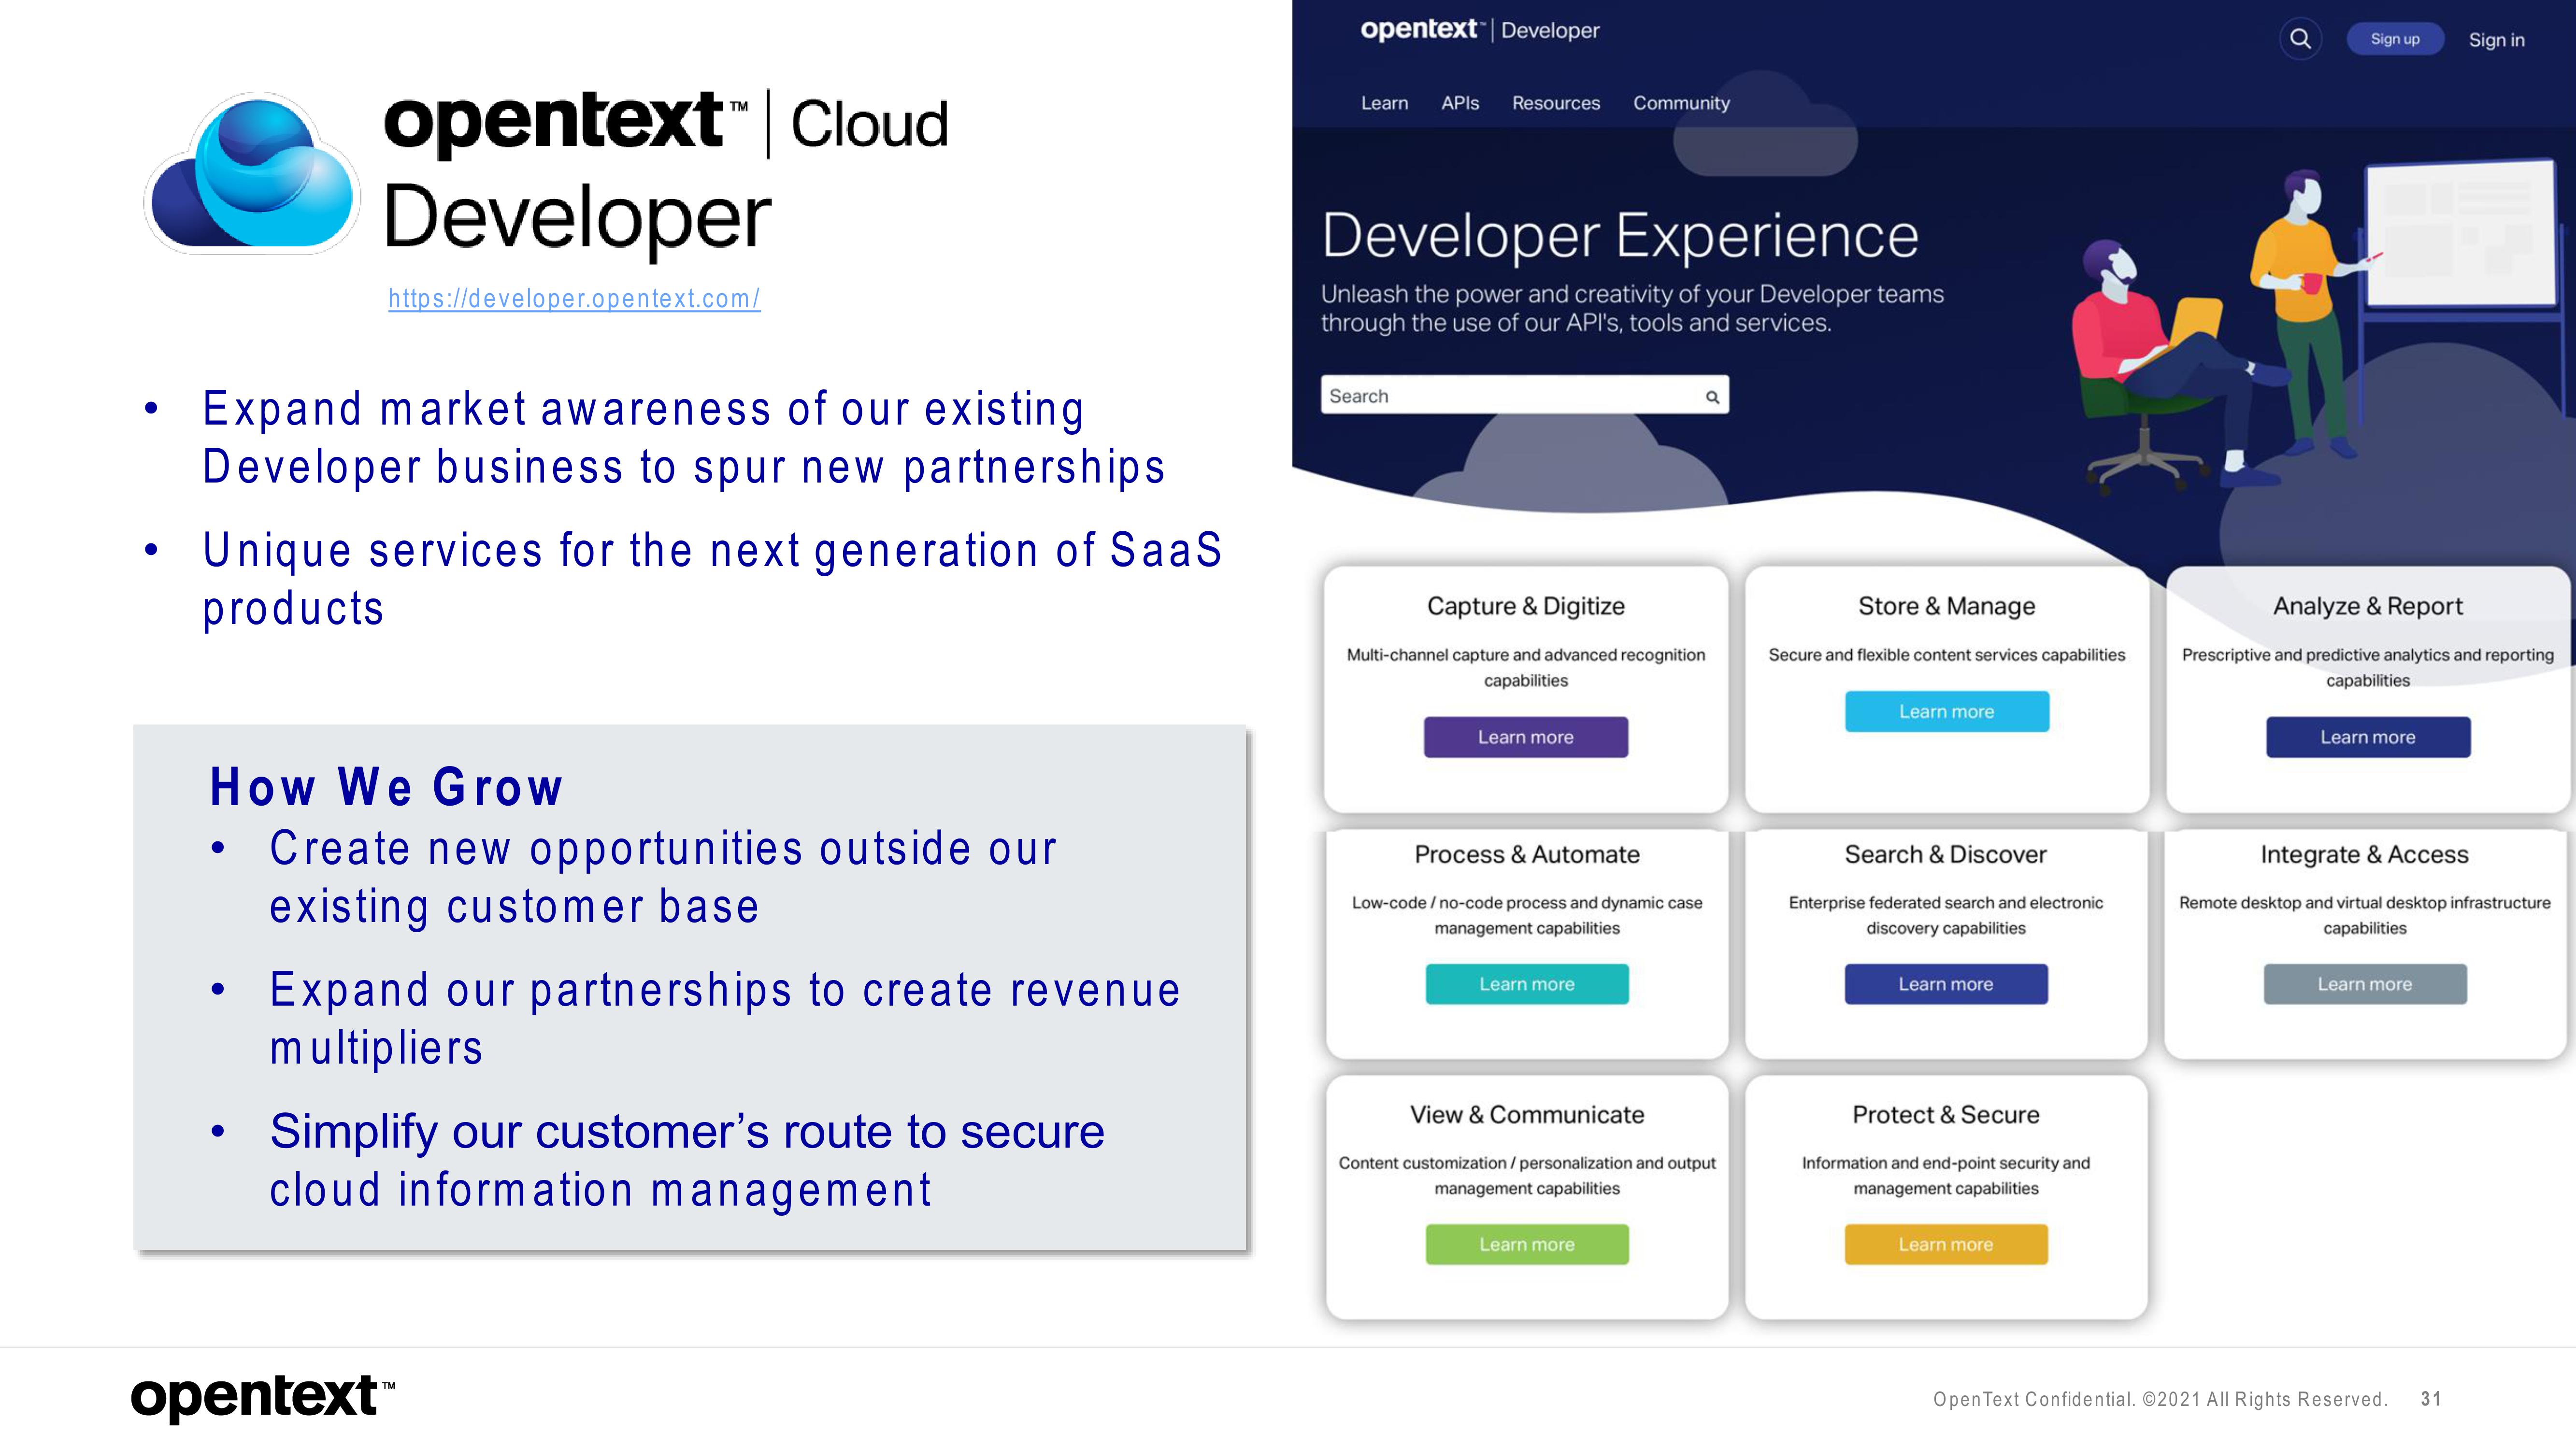Click the Sign in link
Screen dimensions: 2576x1449
pyautogui.click(x=2496, y=40)
